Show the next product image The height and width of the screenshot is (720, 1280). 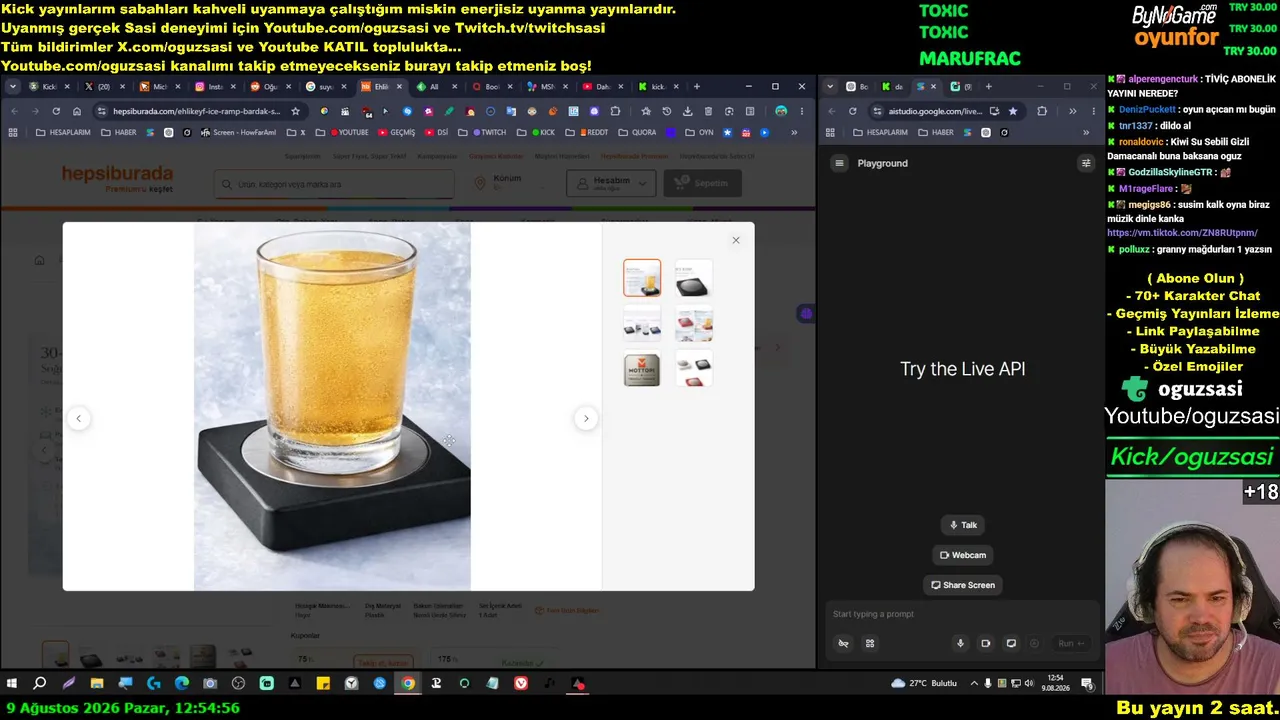(x=586, y=418)
